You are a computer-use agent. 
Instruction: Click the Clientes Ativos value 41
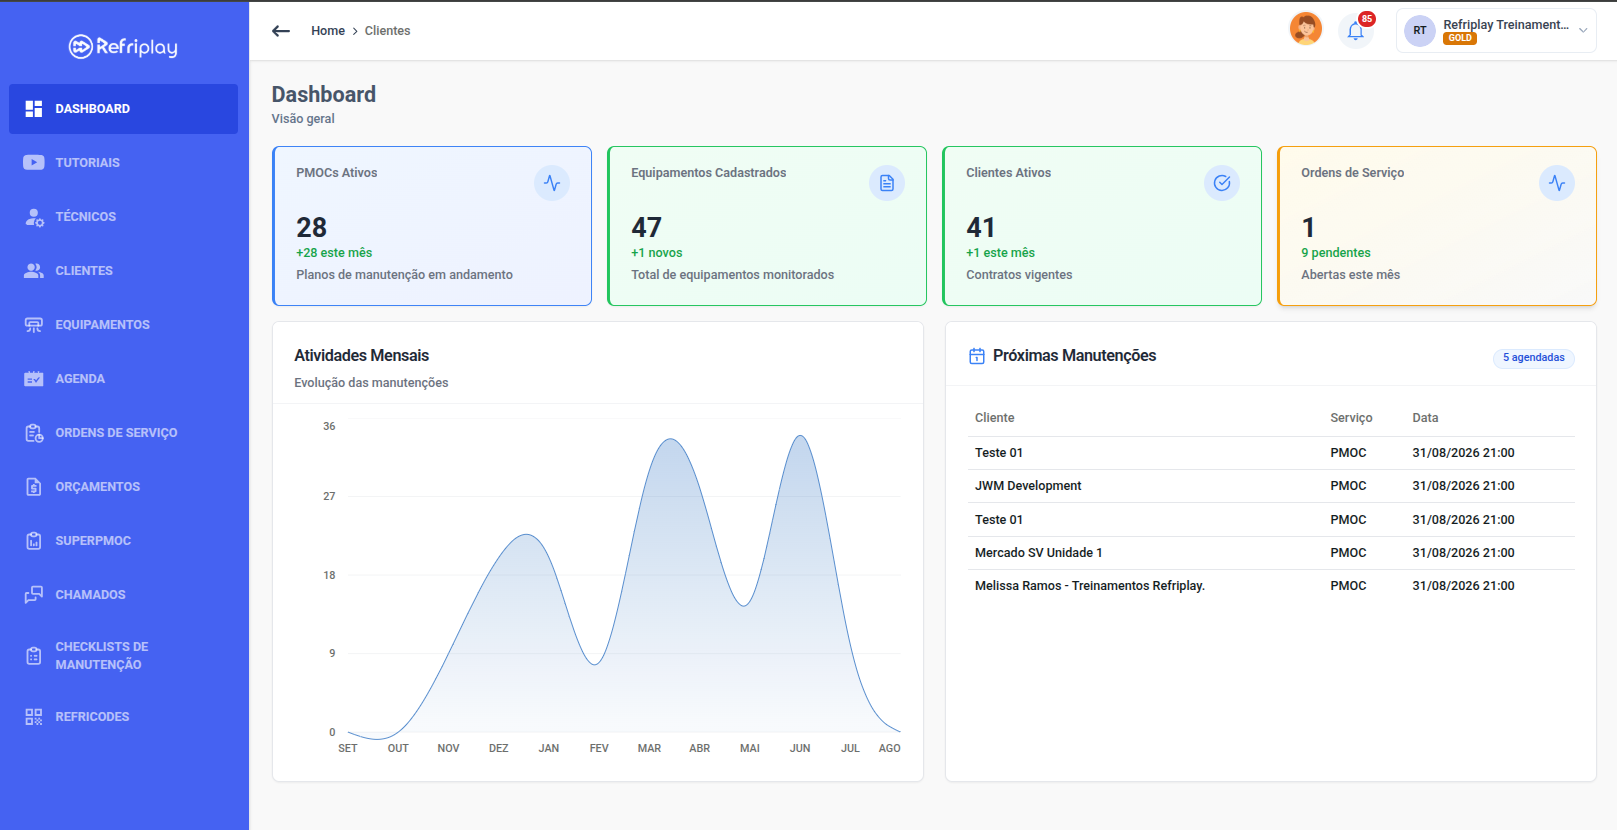point(981,228)
